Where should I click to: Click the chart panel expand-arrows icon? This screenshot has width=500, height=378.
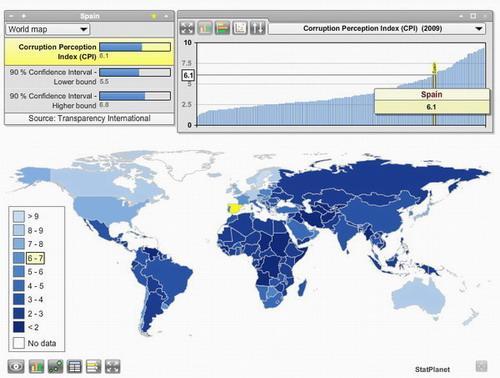(x=187, y=28)
